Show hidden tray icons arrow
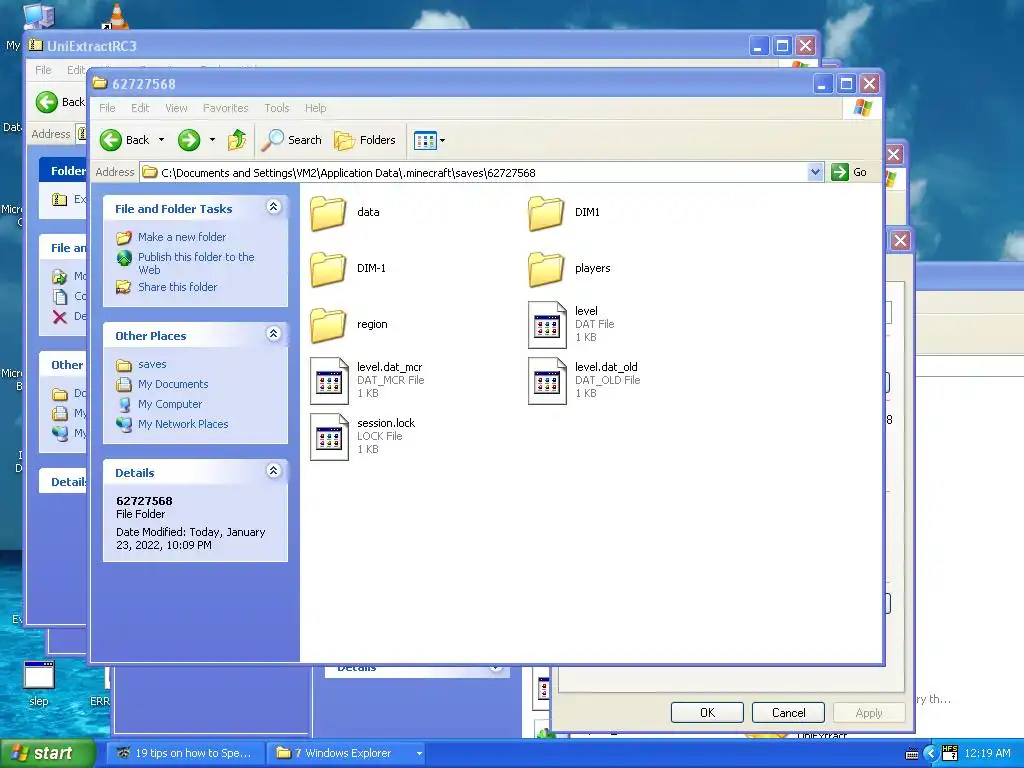Viewport: 1024px width, 768px height. pos(931,754)
